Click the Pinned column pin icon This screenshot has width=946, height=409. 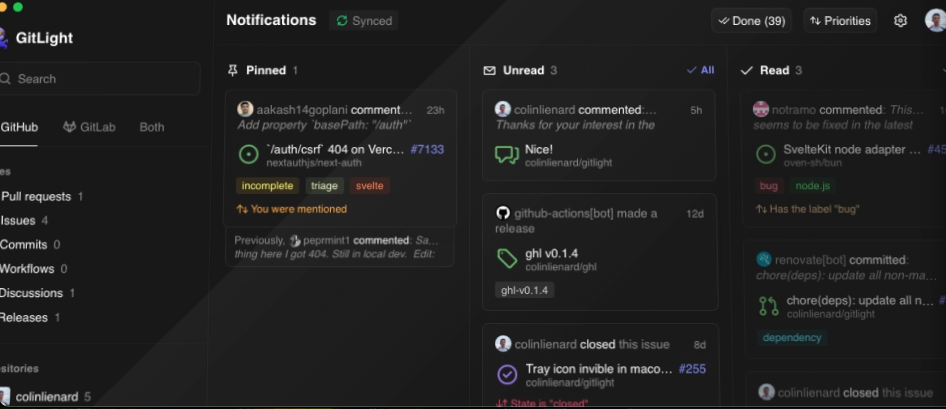(233, 71)
